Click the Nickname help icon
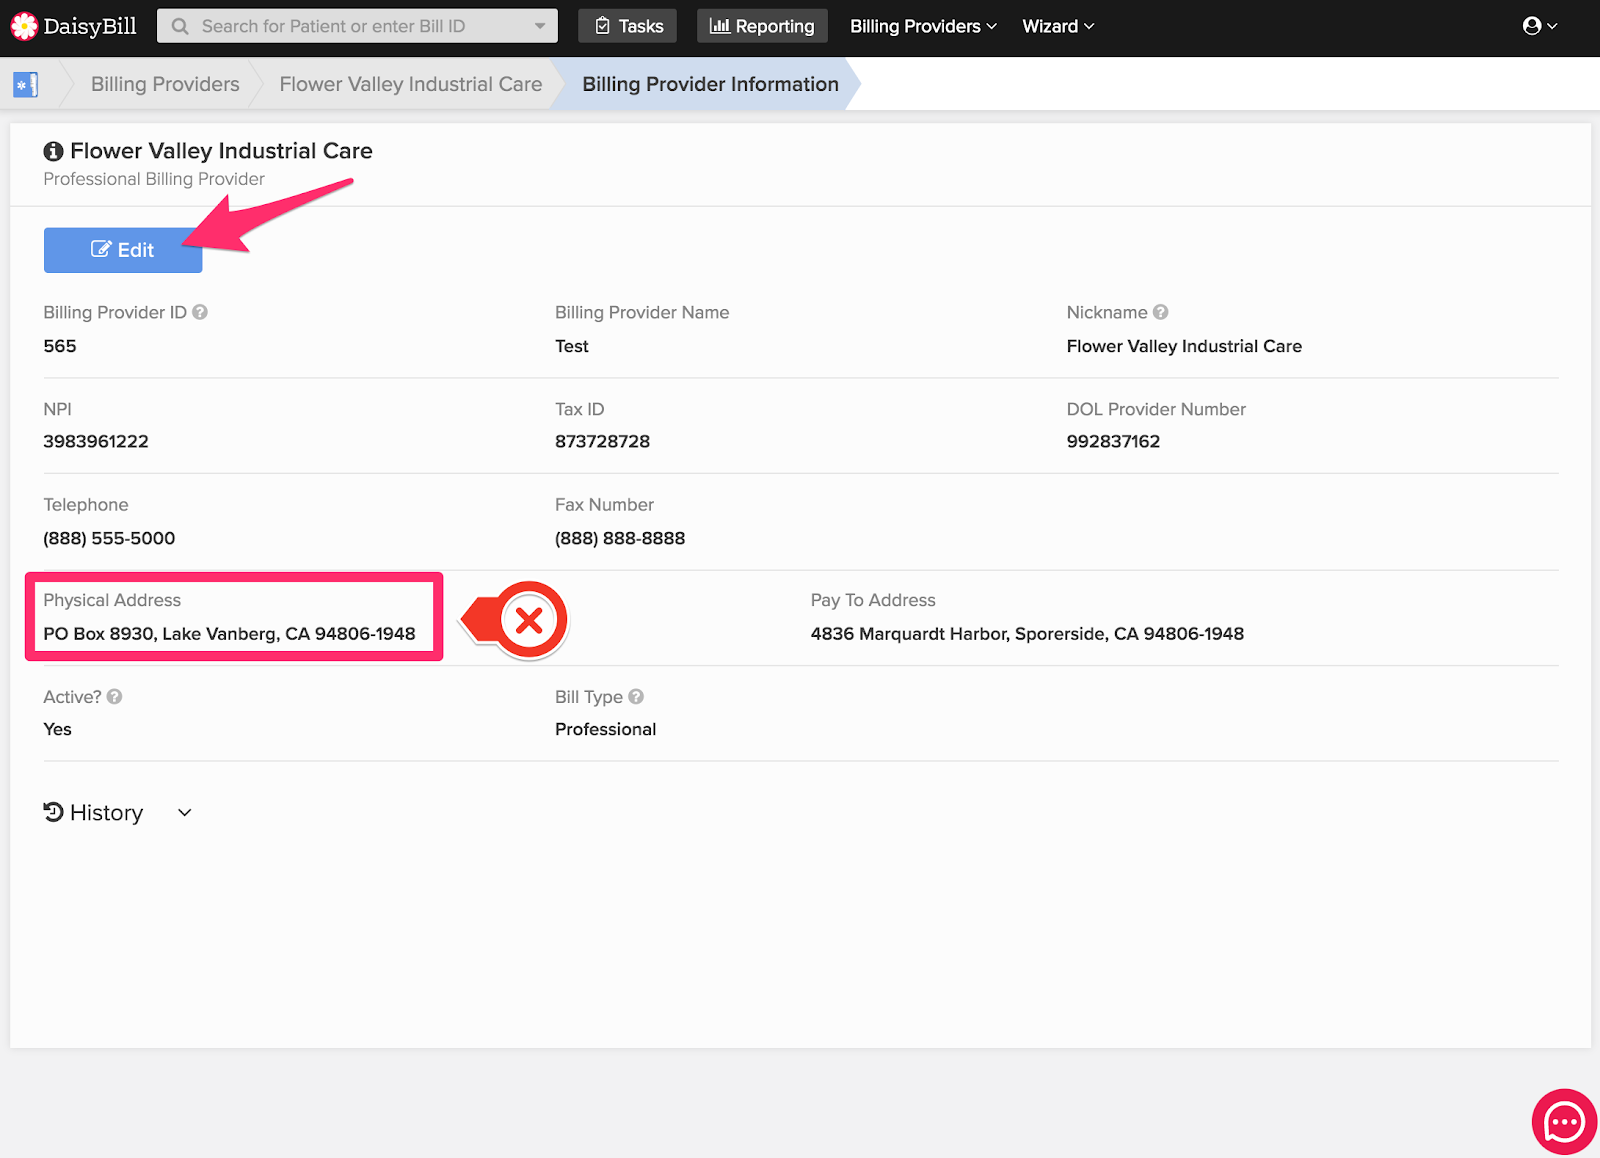1600x1158 pixels. click(1160, 312)
